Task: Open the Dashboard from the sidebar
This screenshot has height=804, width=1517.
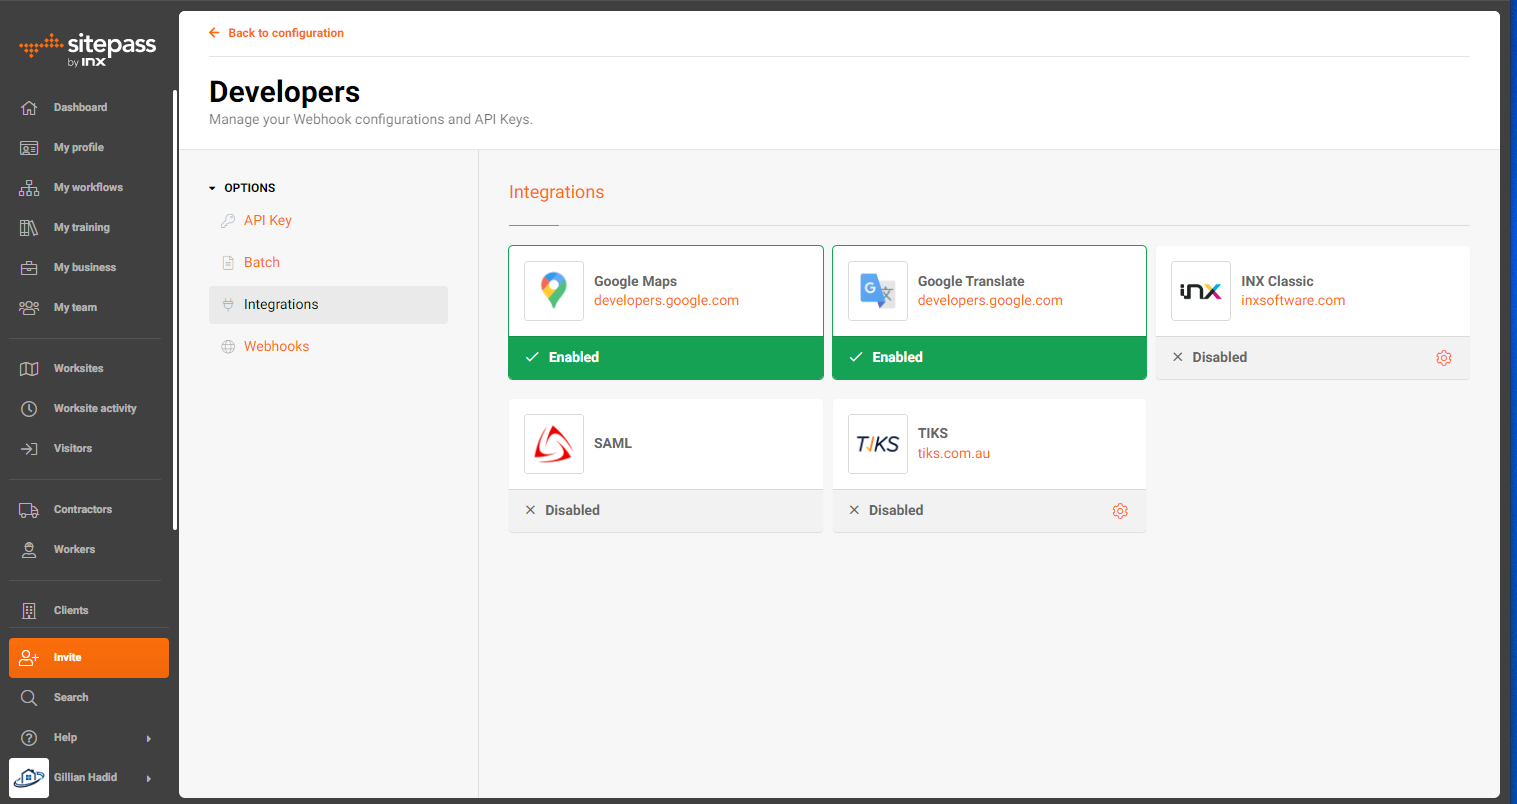Action: [x=80, y=107]
